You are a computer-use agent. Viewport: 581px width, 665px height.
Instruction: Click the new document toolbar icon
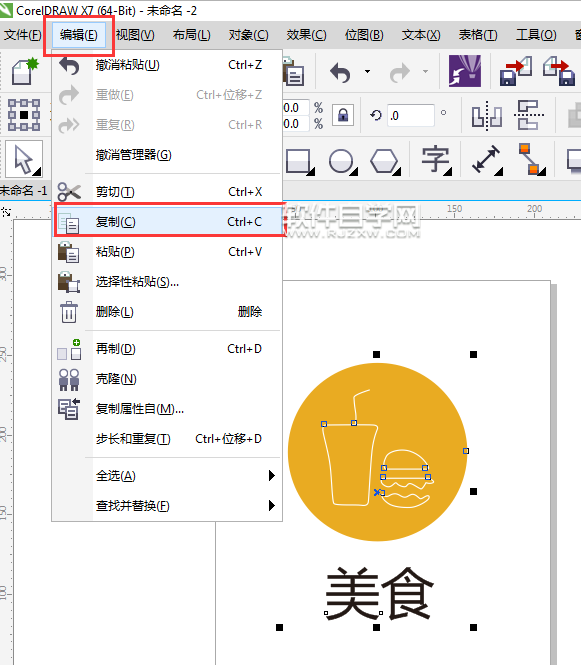pyautogui.click(x=25, y=71)
